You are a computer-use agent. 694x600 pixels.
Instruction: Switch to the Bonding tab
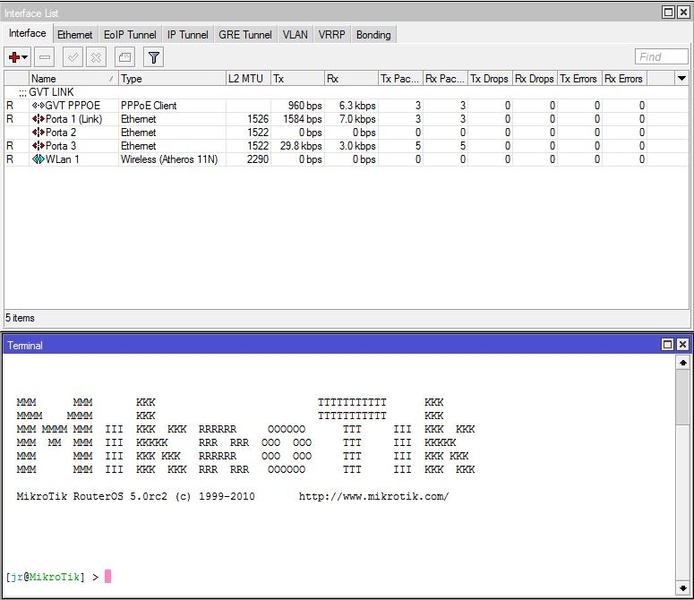click(x=373, y=35)
